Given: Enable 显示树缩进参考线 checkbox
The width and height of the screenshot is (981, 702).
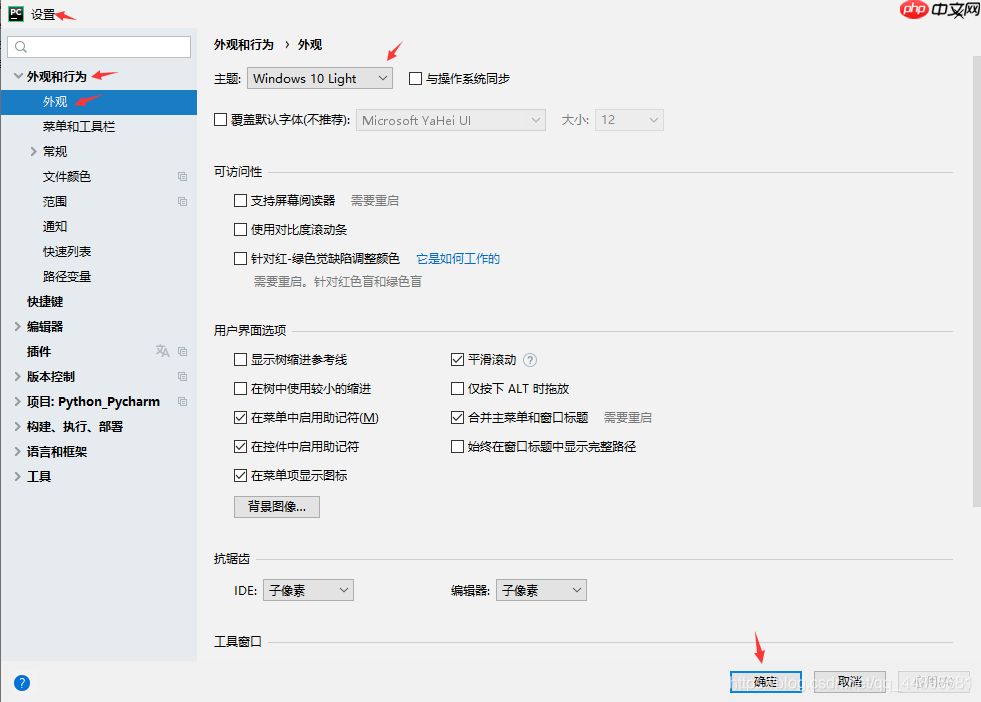Looking at the screenshot, I should point(240,359).
